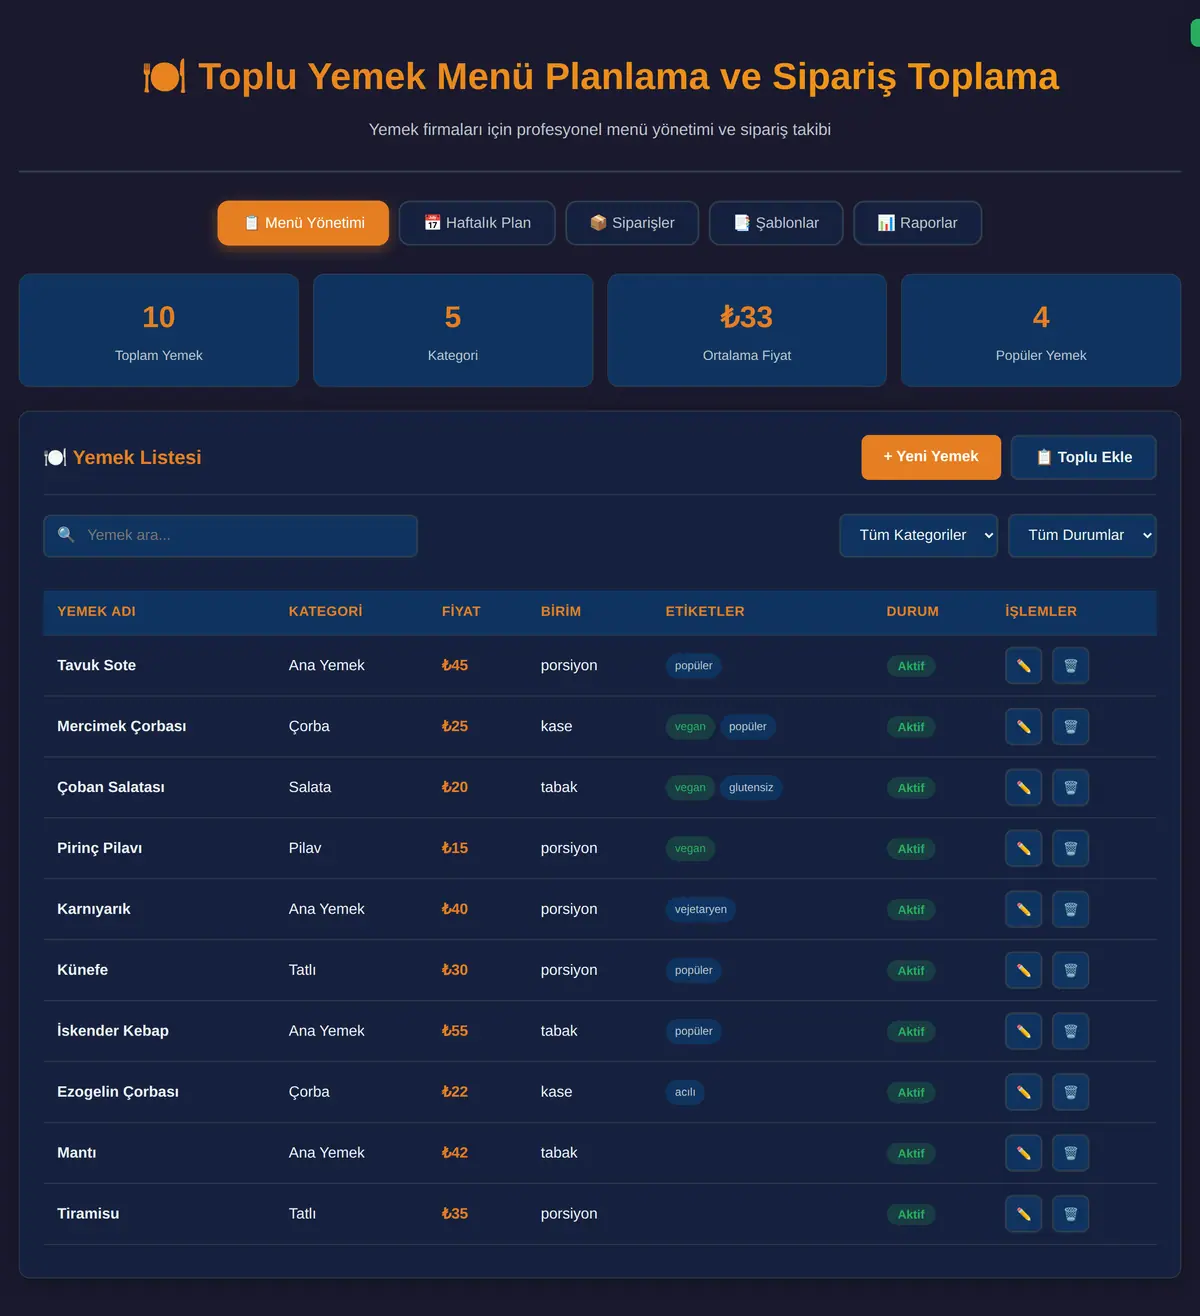
Task: Switch to Menü Yönetimi tab
Action: 303,223
